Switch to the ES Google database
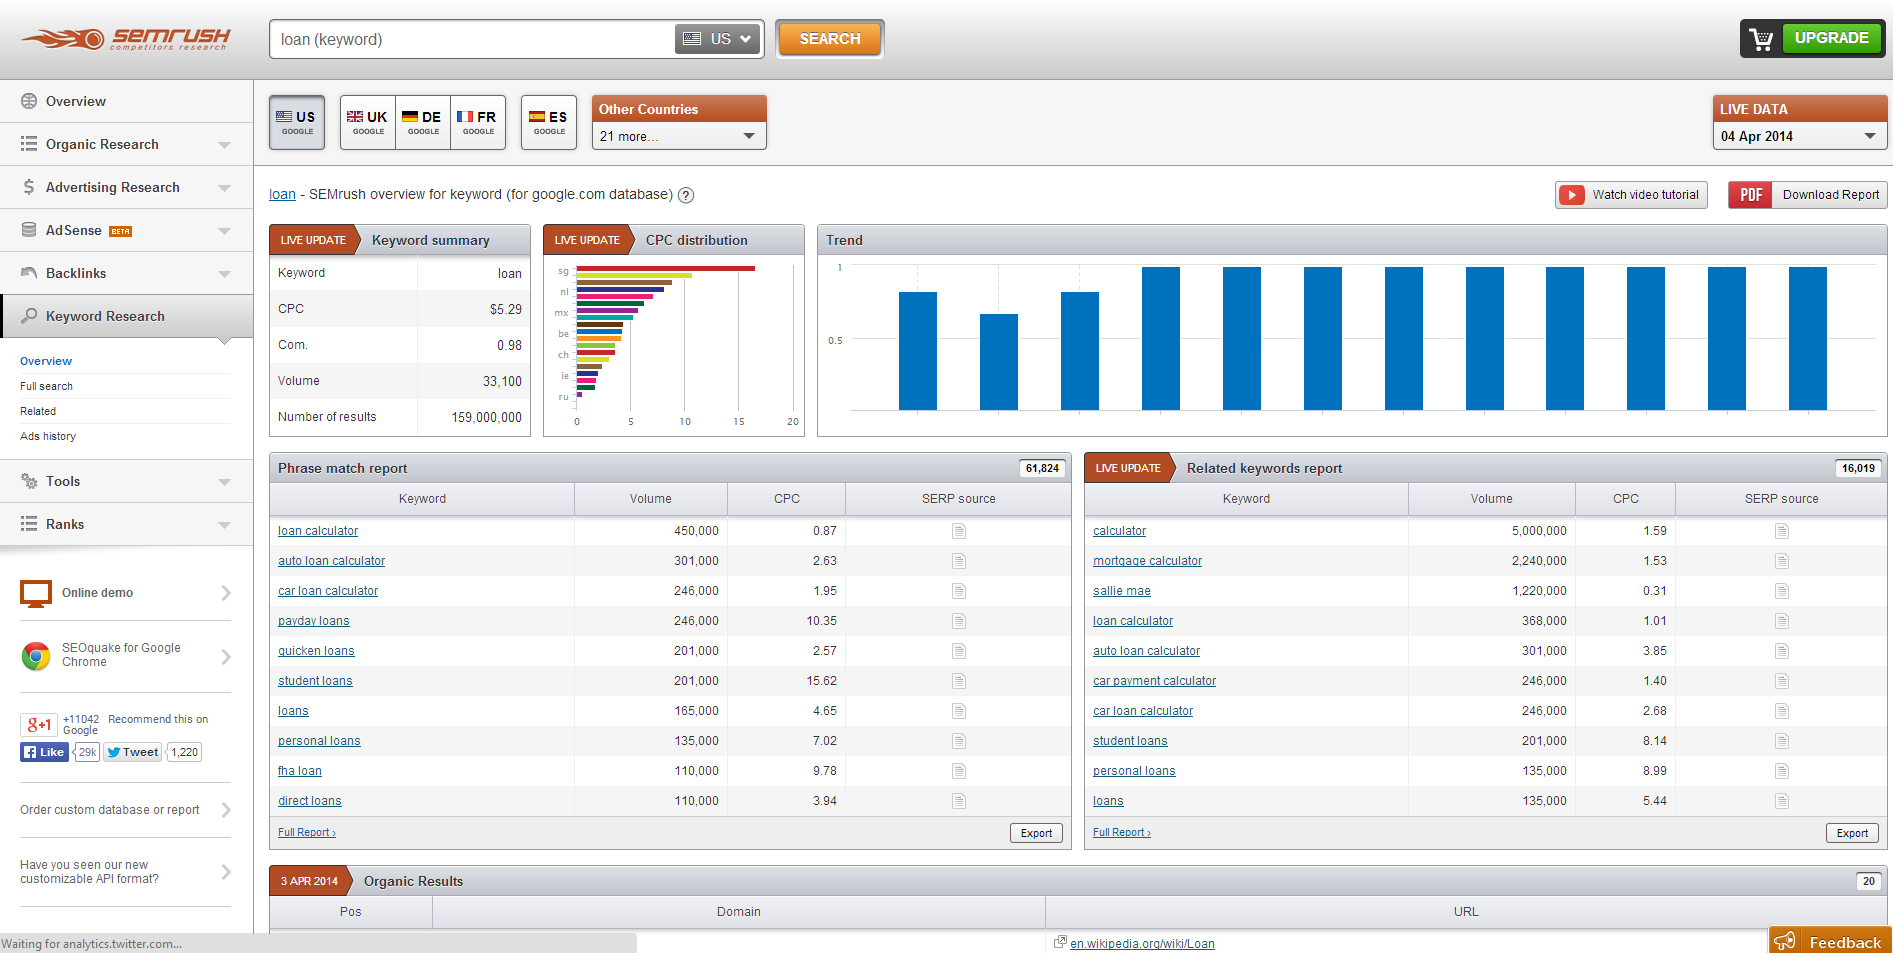Image resolution: width=1893 pixels, height=953 pixels. point(549,122)
